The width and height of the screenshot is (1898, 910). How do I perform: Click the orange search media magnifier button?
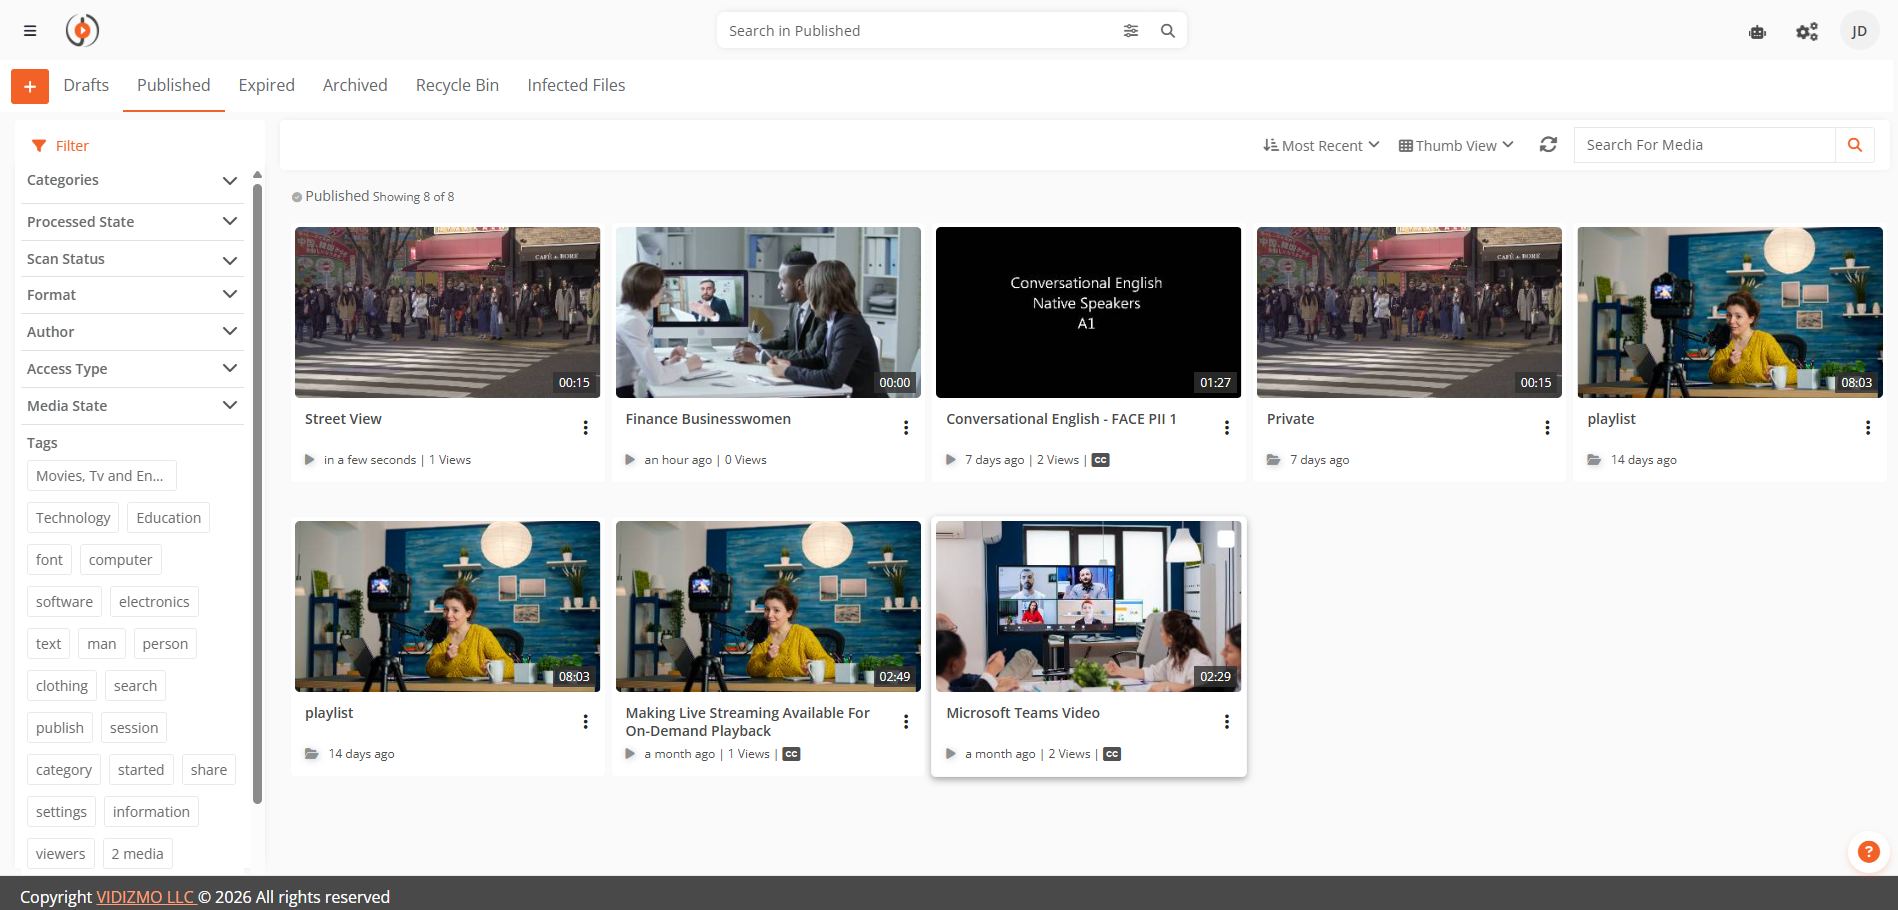pyautogui.click(x=1854, y=145)
